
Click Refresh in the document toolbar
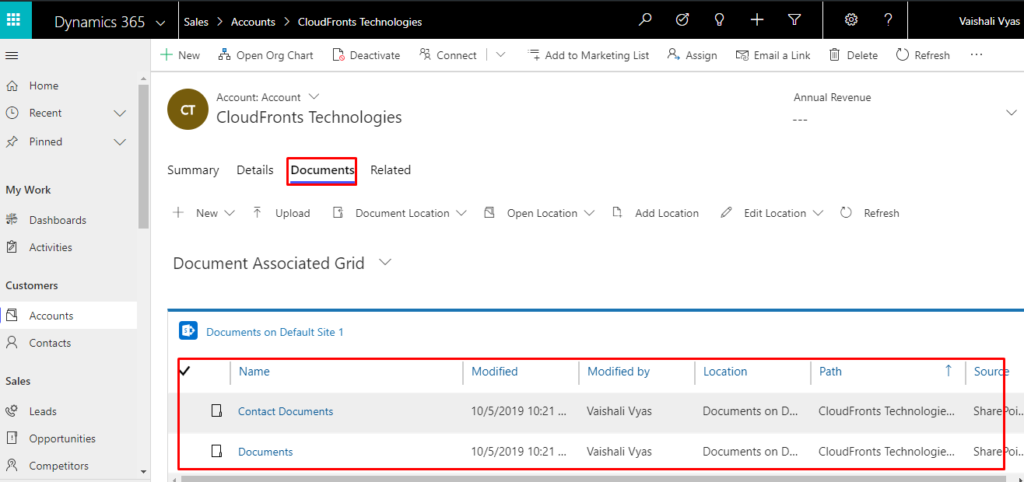[869, 213]
